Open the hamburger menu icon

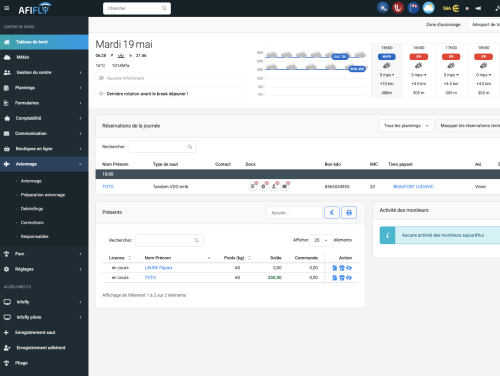7,8
